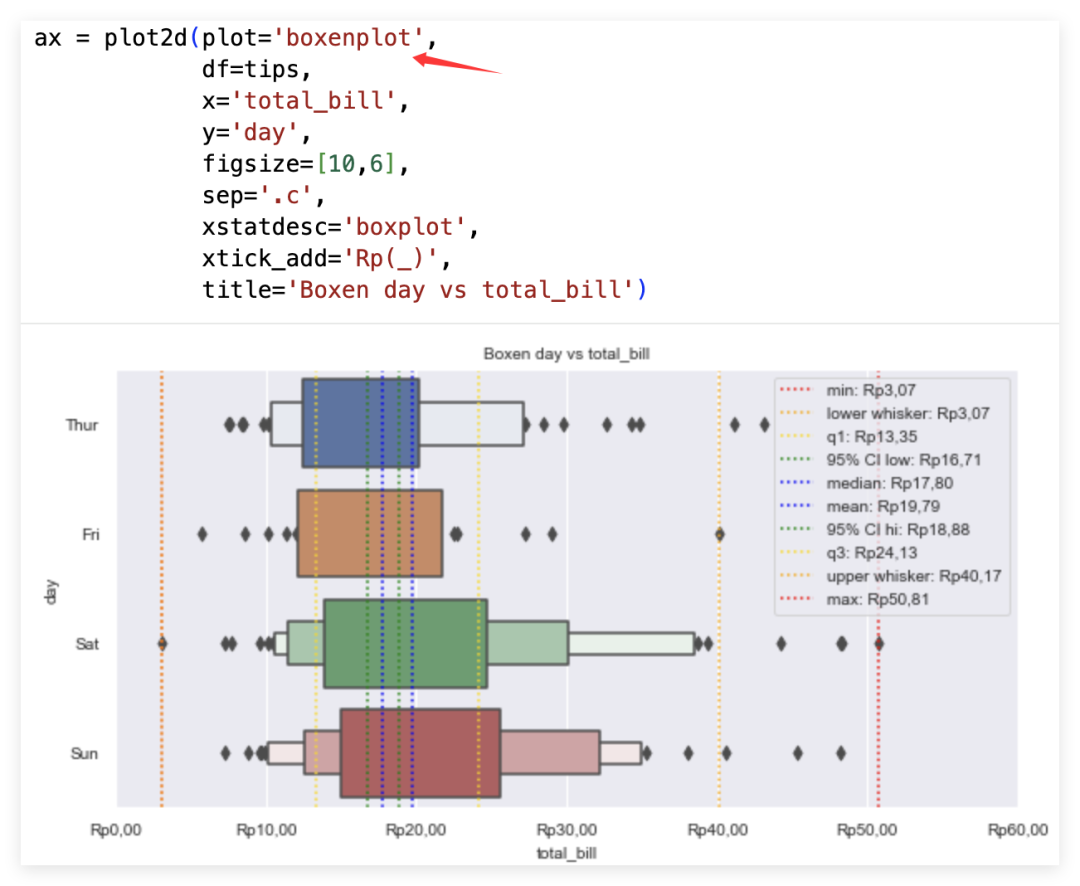Click the dark red central box for Sun
Viewport: 1080px width, 886px height.
(x=420, y=753)
